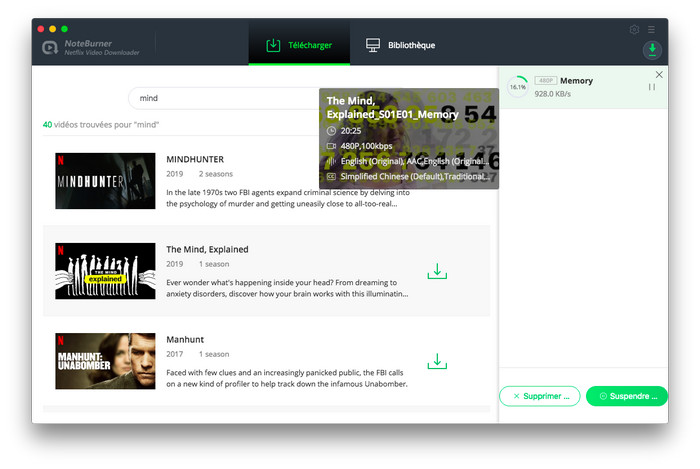Click the 928.0 KB/s speed text
This screenshot has width=700, height=469.
(x=553, y=94)
